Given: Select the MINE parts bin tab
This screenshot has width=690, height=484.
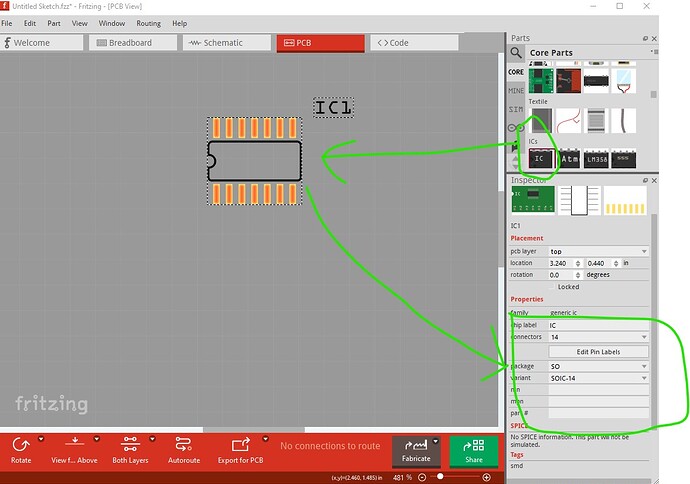Looking at the screenshot, I should tap(516, 91).
